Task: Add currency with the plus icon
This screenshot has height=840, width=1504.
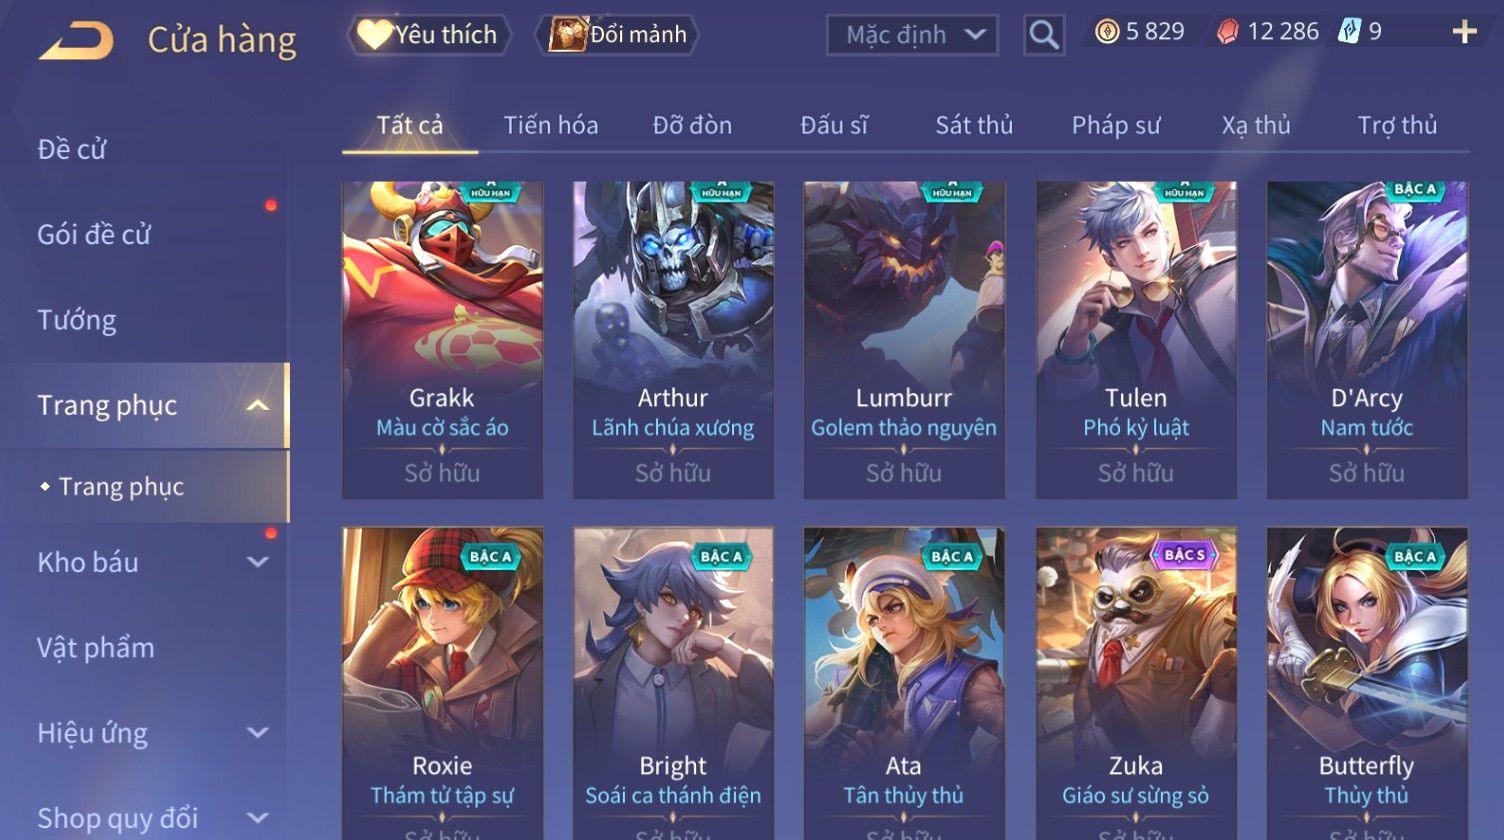Action: (x=1464, y=32)
